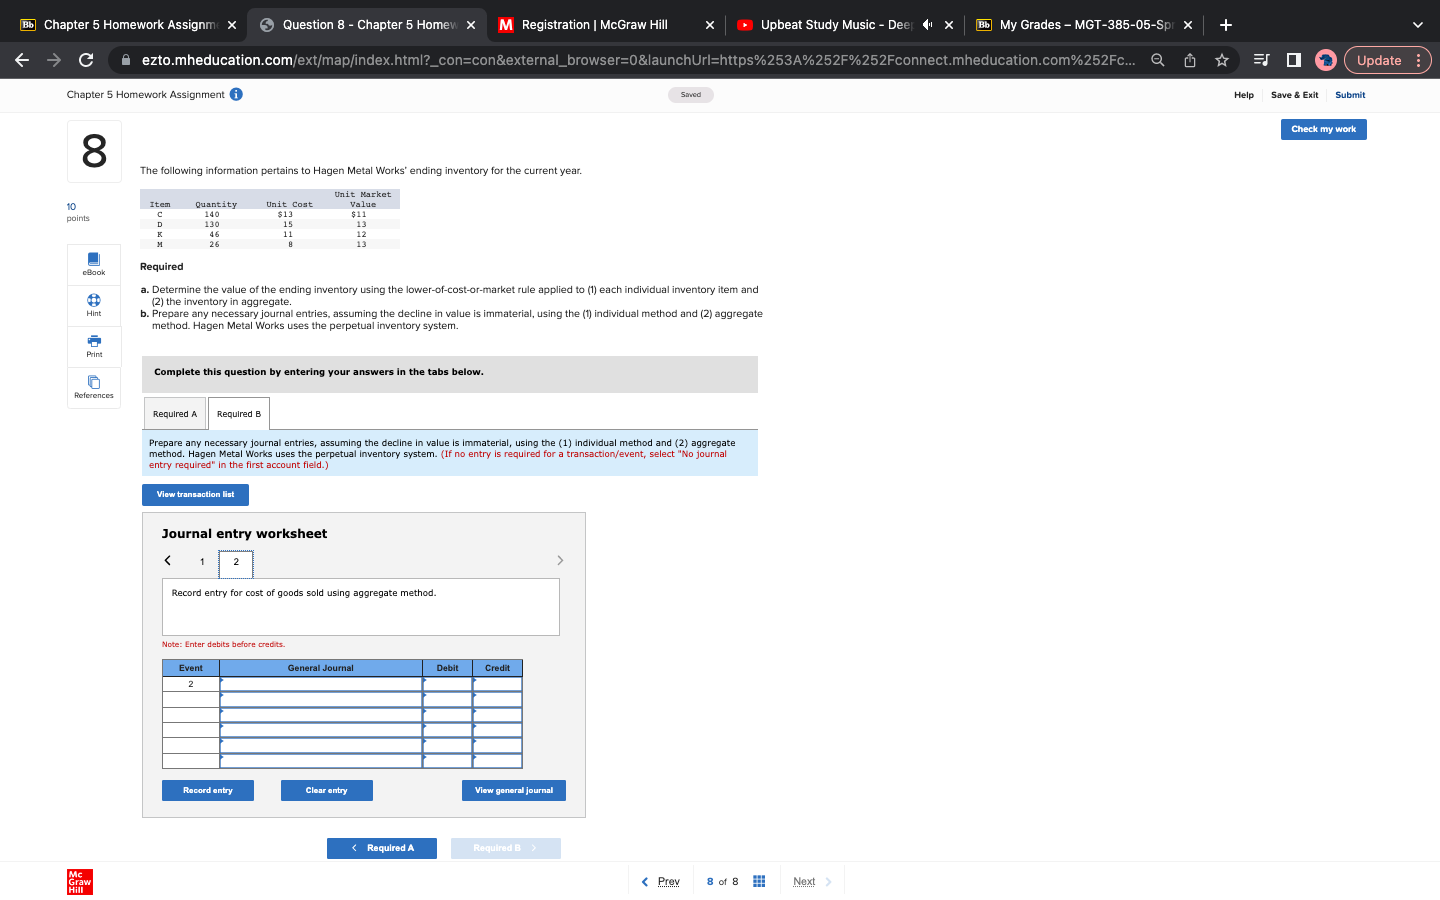Click the Record entry button
This screenshot has height=900, width=1440.
(208, 791)
